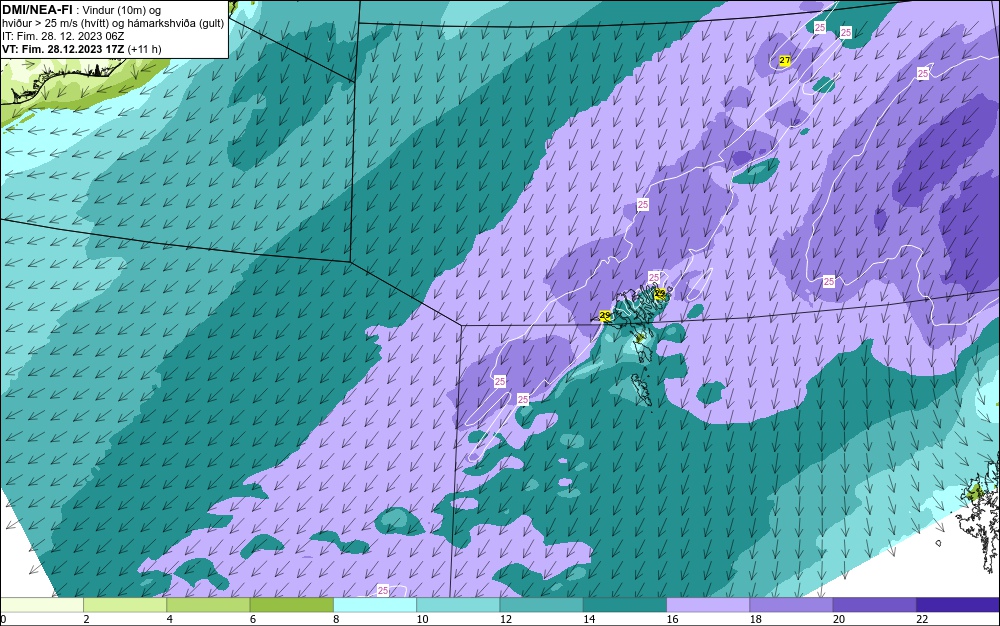1000x626 pixels.
Task: Pick the 6–8 m/s olive green swatch
Action: (291, 605)
